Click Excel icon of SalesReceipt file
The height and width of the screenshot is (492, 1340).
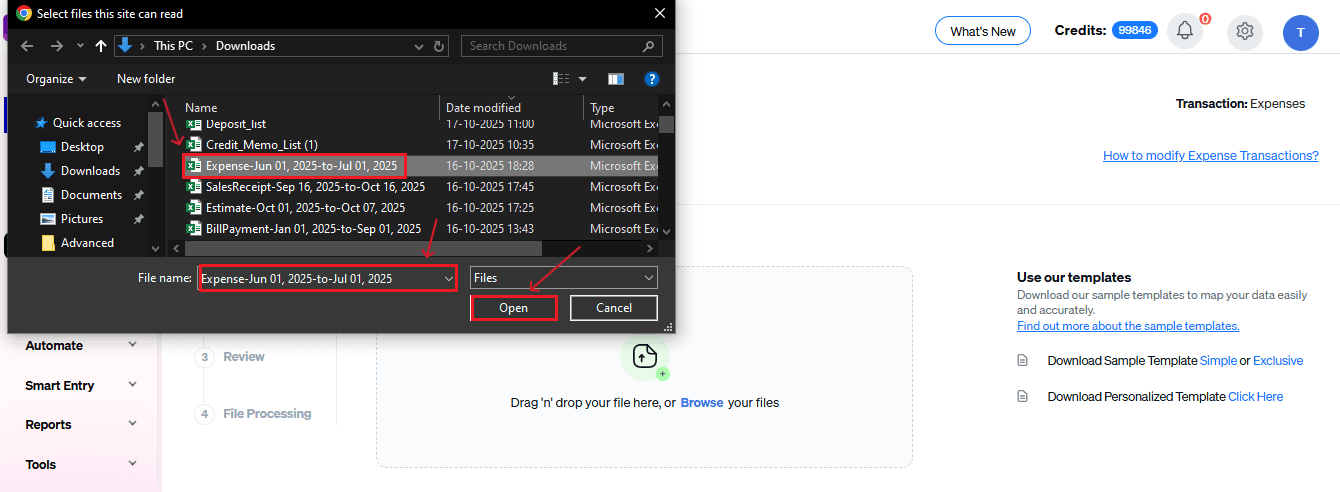(195, 187)
